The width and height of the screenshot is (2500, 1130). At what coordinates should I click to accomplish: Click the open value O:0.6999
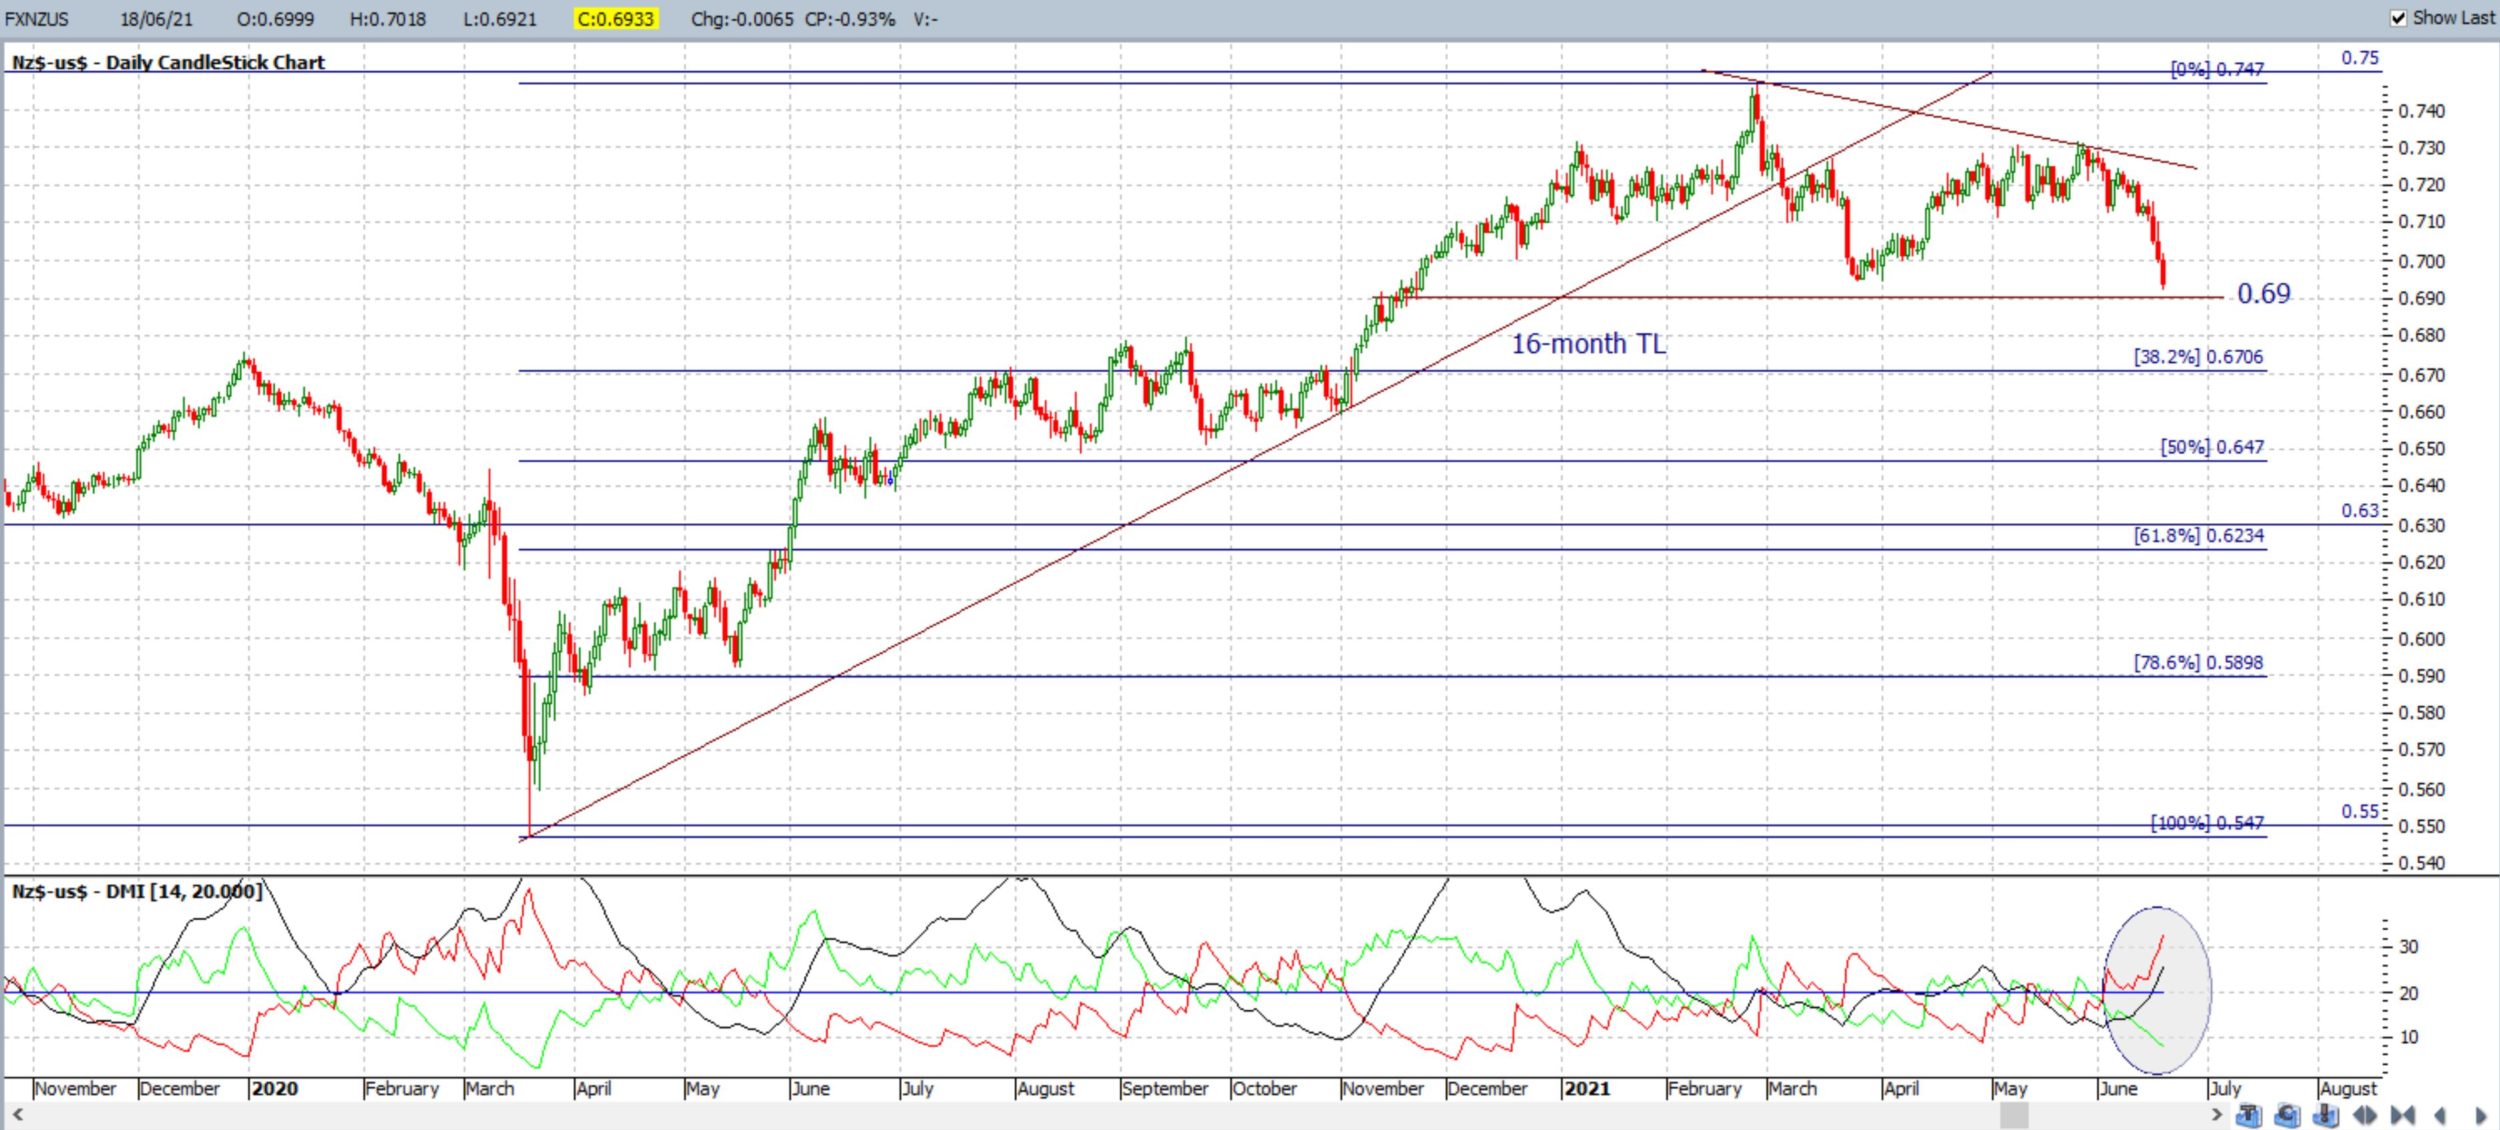(x=275, y=19)
